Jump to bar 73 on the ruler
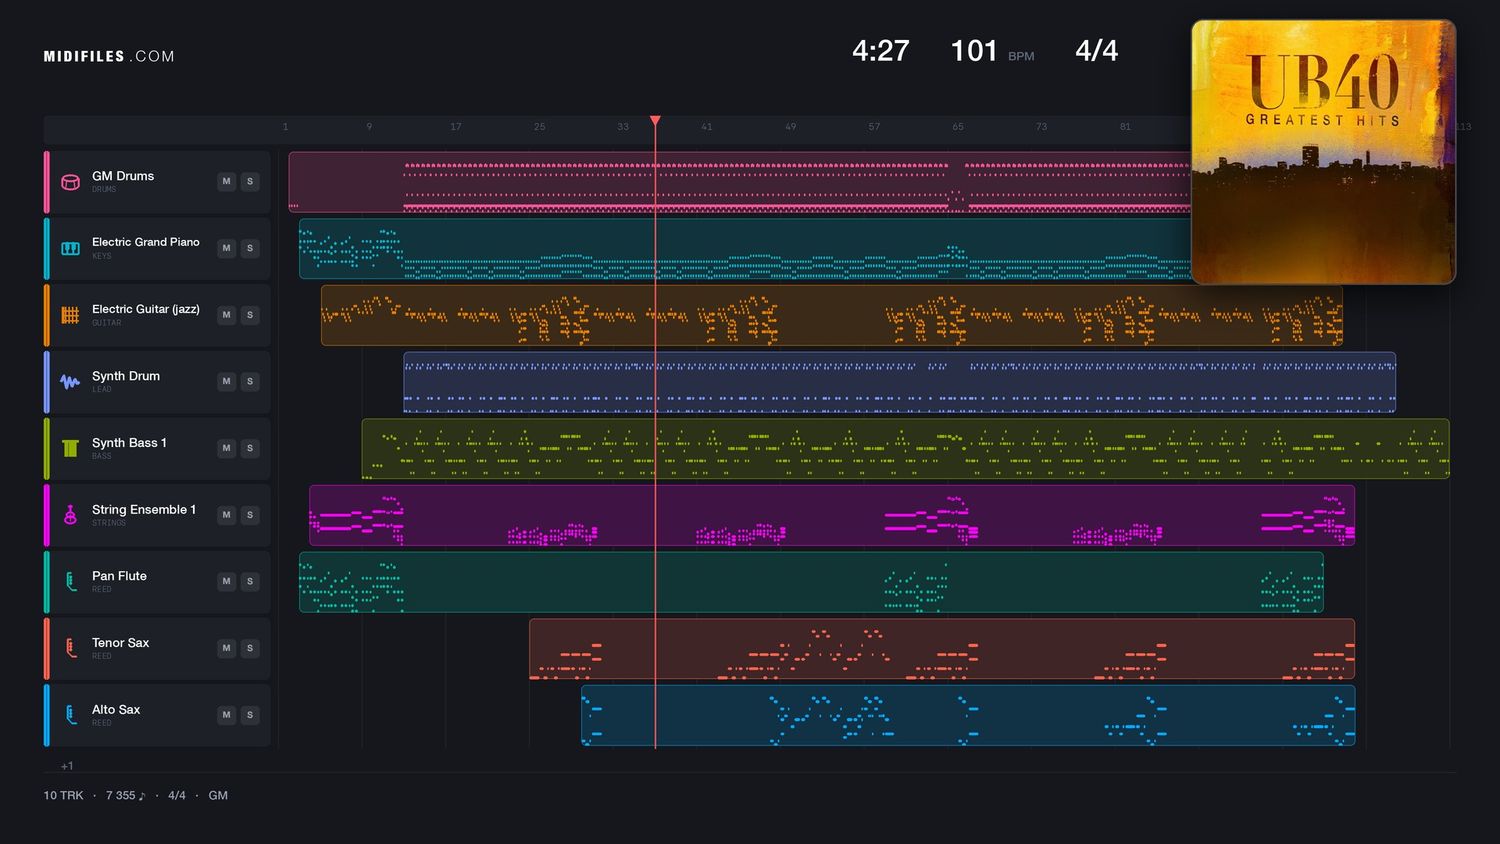 (1042, 127)
